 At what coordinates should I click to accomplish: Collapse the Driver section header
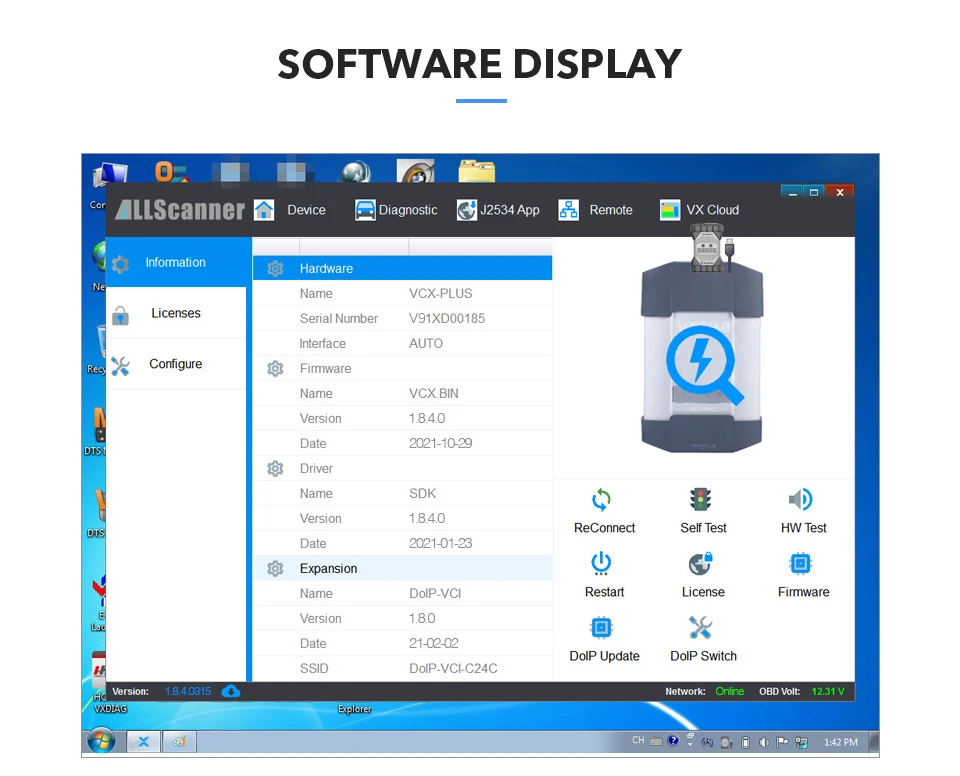pos(402,469)
